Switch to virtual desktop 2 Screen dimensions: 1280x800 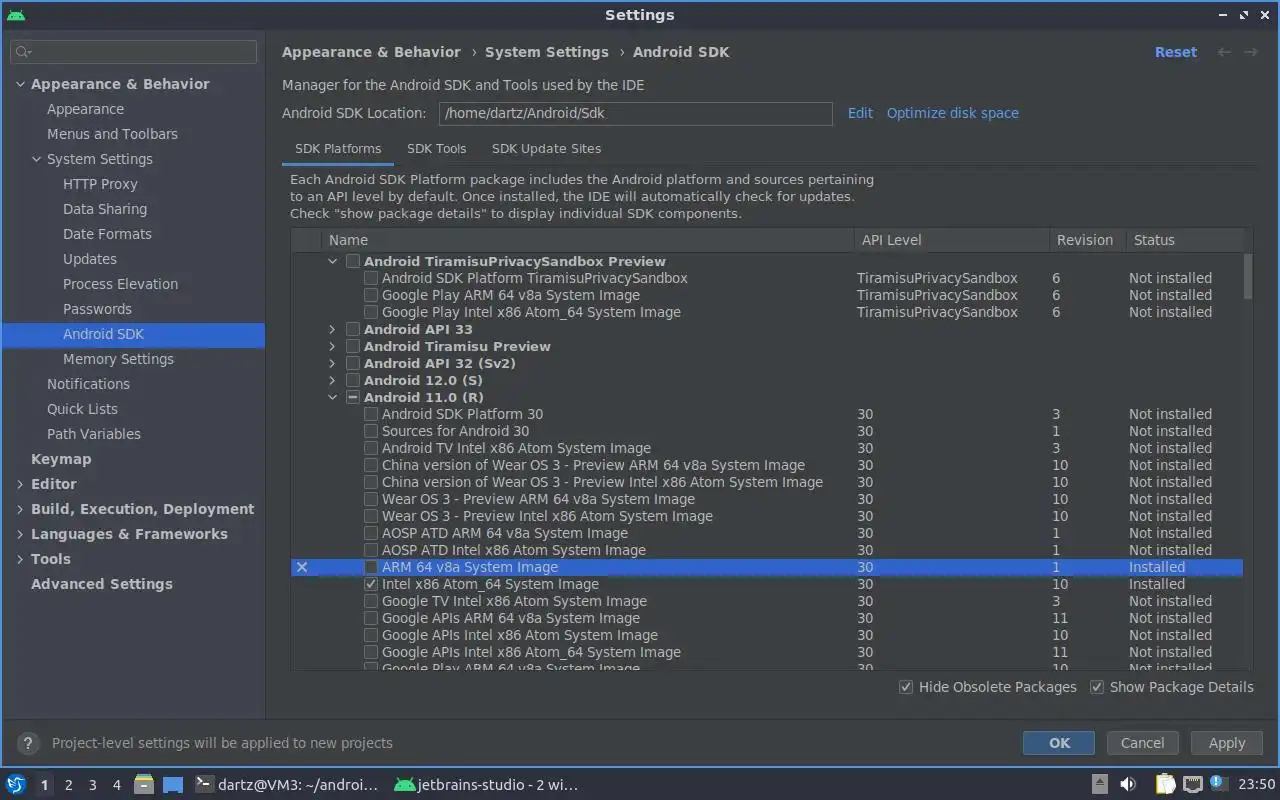[68, 785]
